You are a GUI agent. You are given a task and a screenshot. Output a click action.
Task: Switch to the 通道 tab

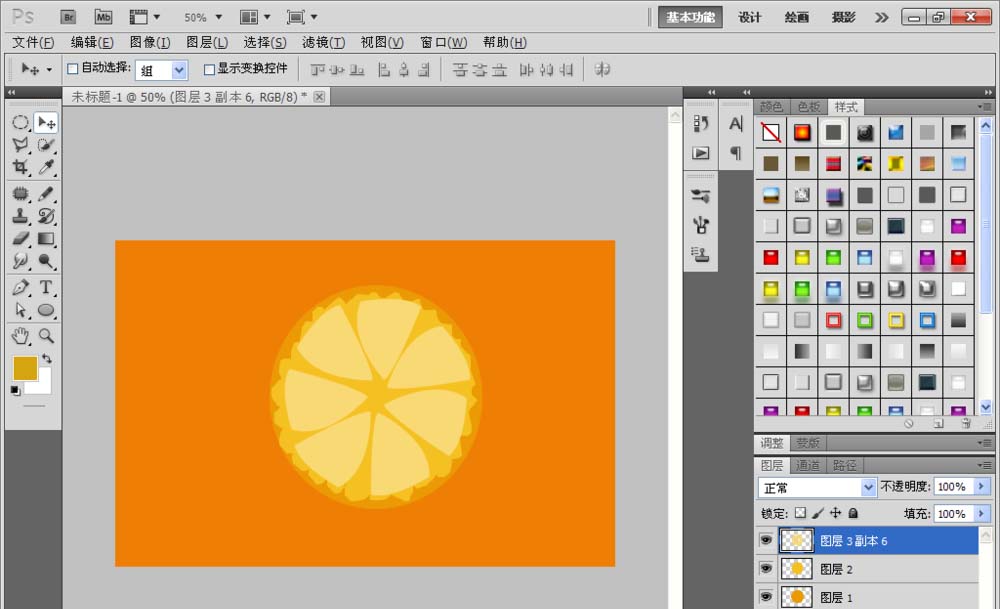point(807,465)
